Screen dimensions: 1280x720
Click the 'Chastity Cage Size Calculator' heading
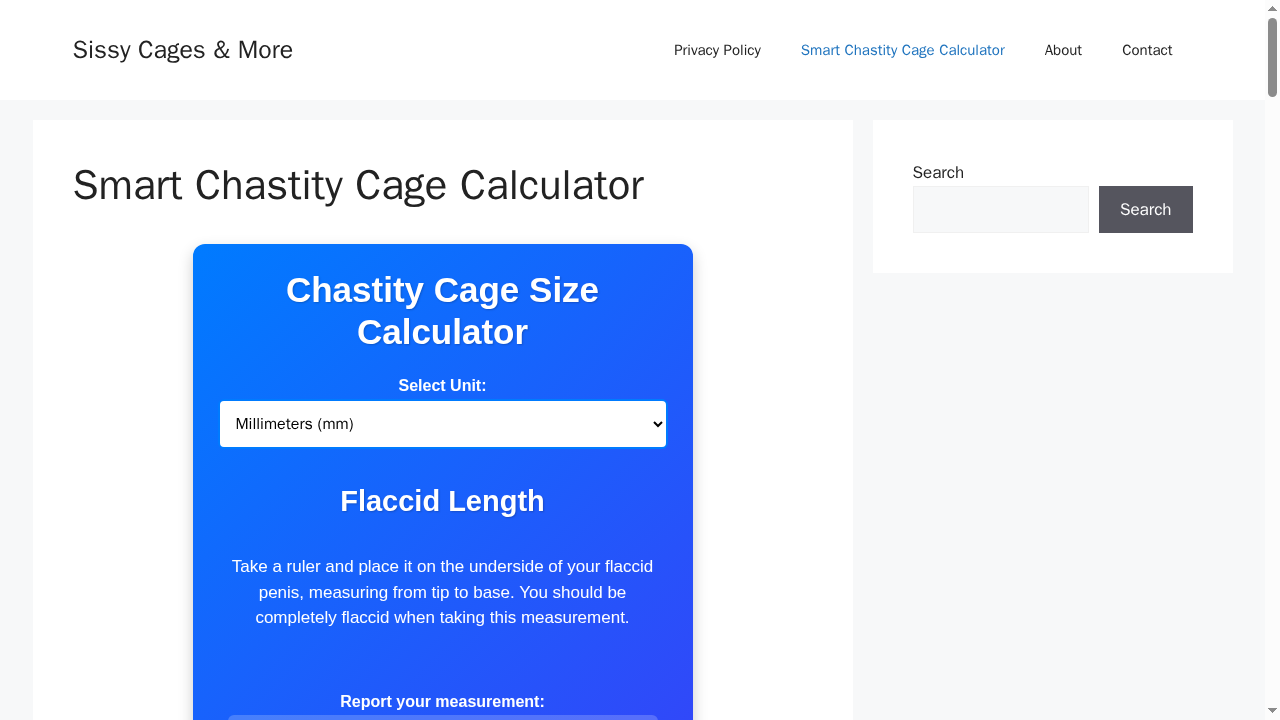tap(442, 311)
